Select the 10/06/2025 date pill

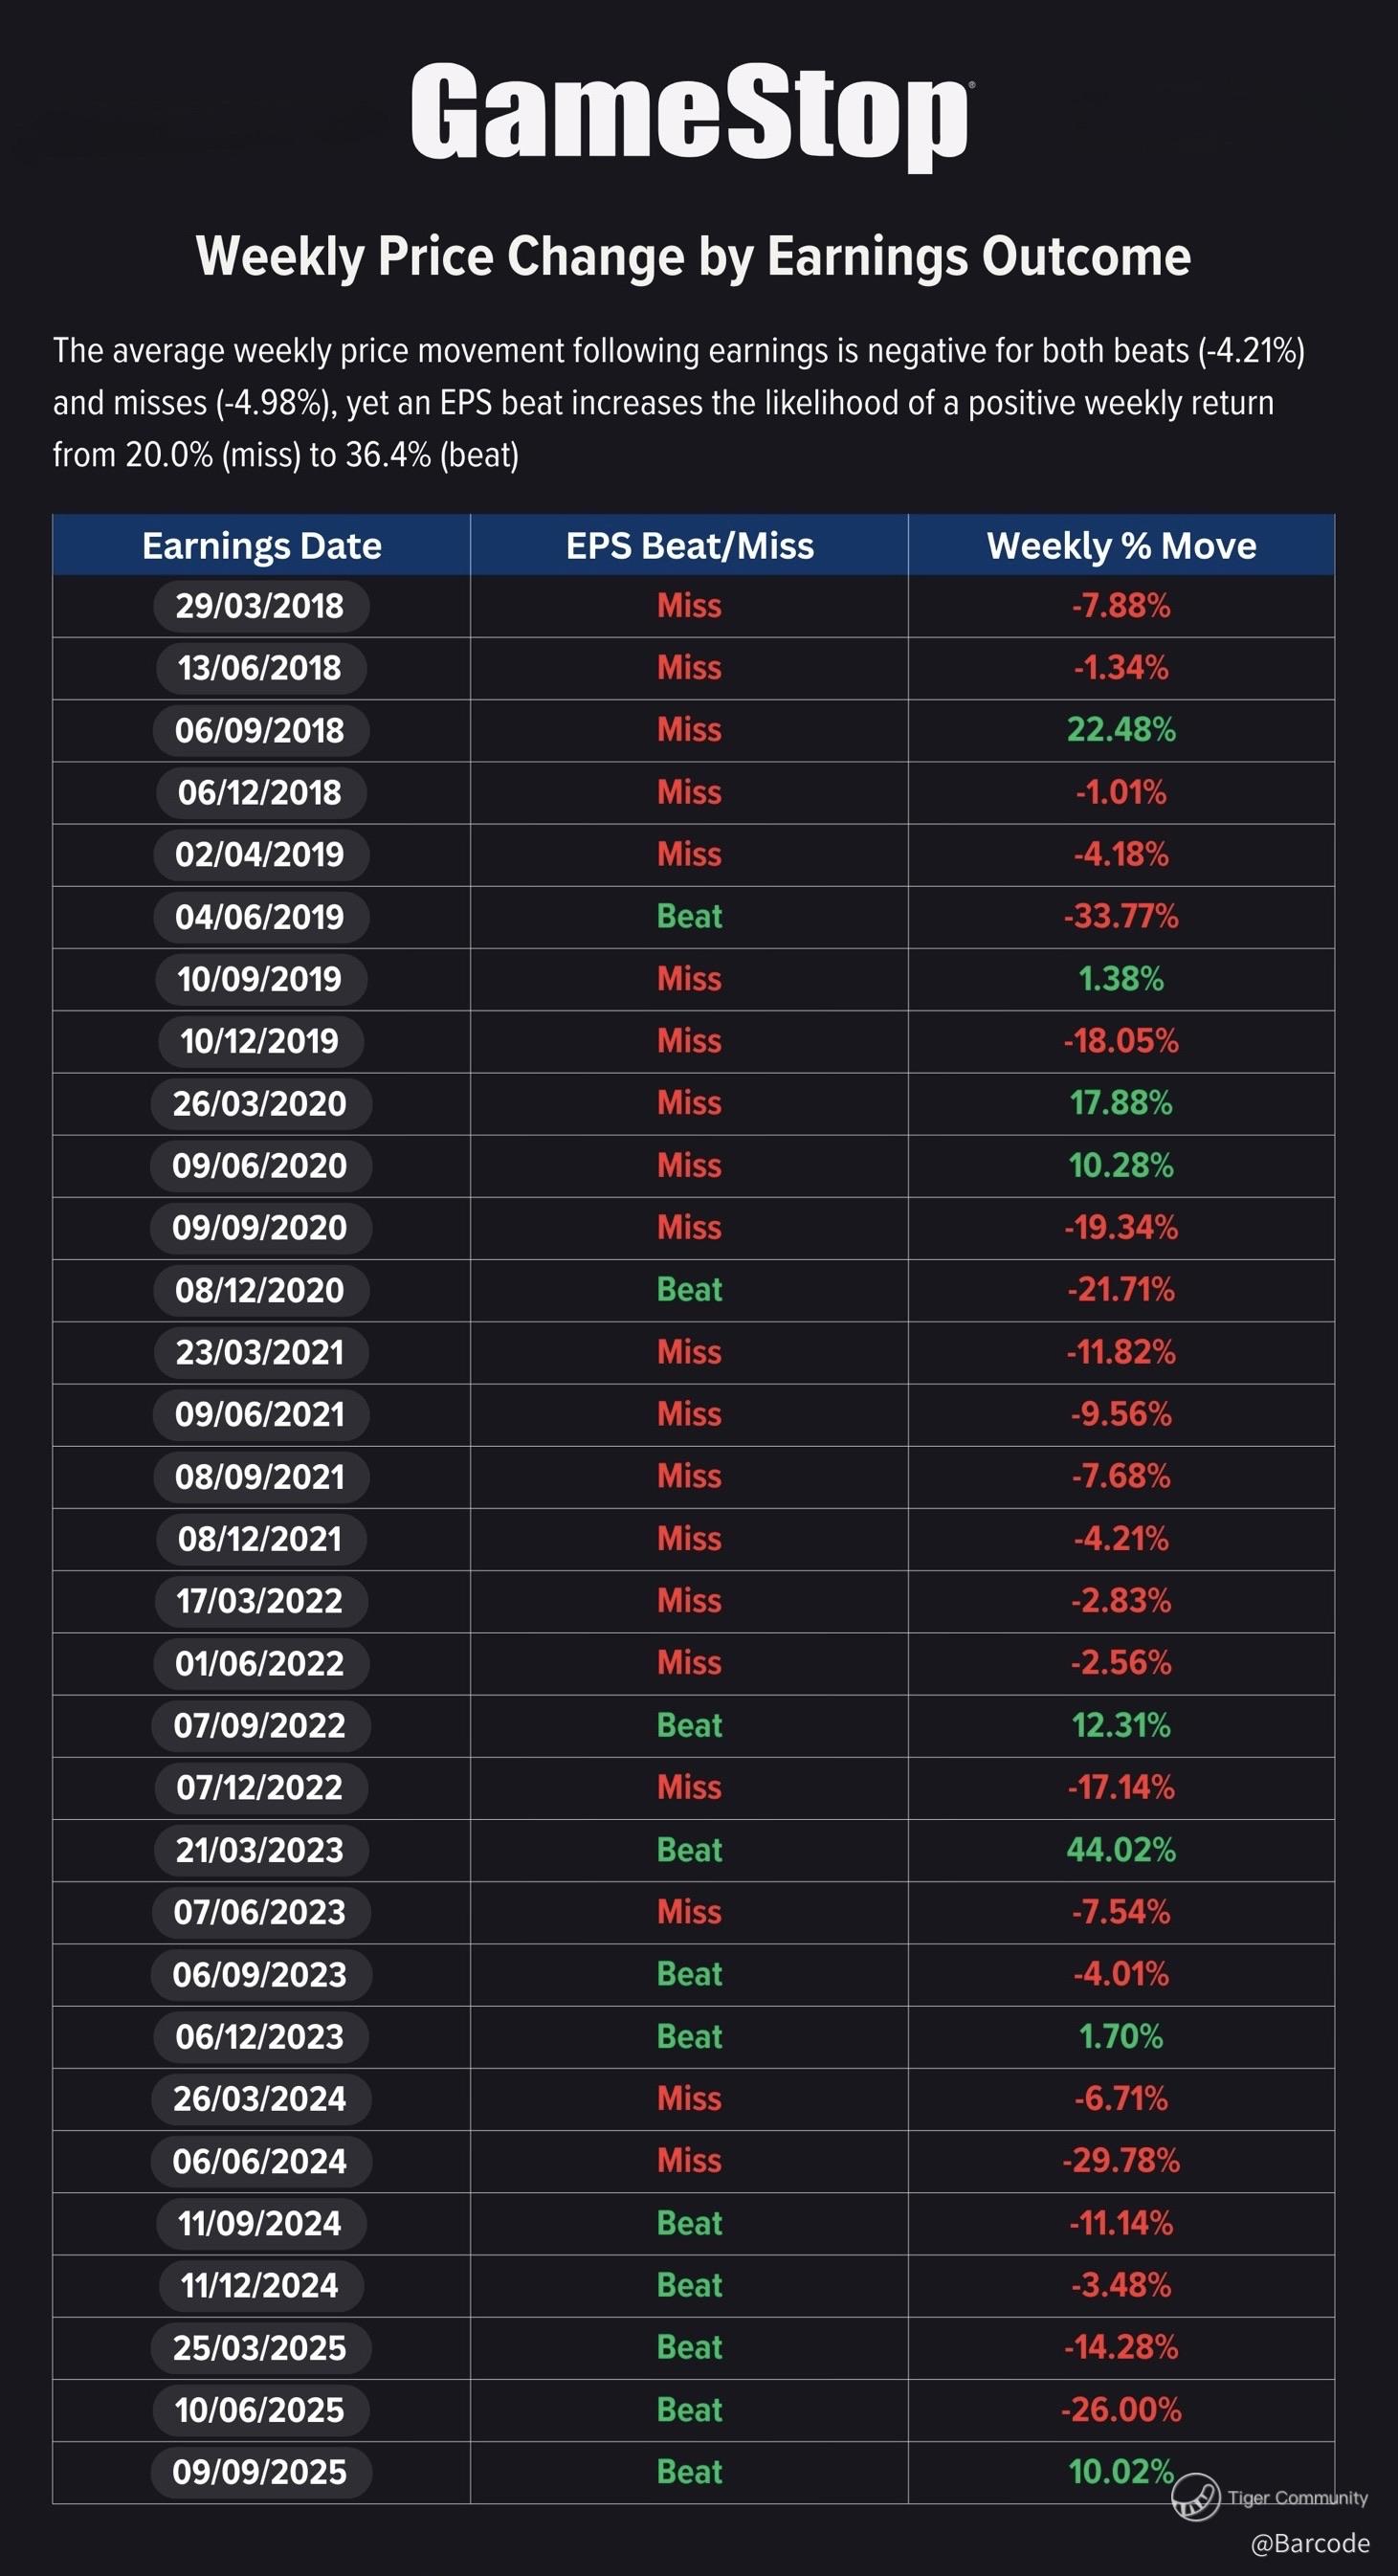pyautogui.click(x=260, y=2410)
